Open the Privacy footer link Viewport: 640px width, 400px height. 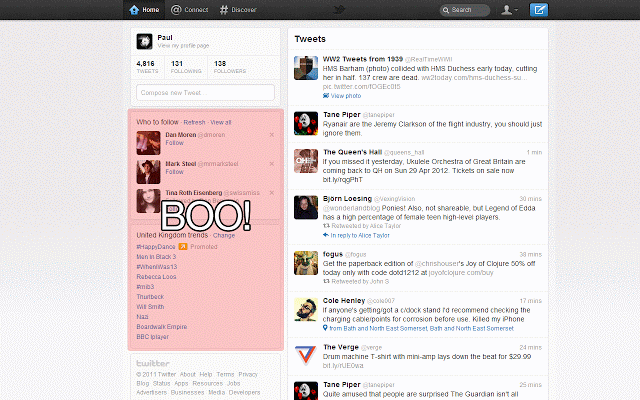click(x=248, y=374)
